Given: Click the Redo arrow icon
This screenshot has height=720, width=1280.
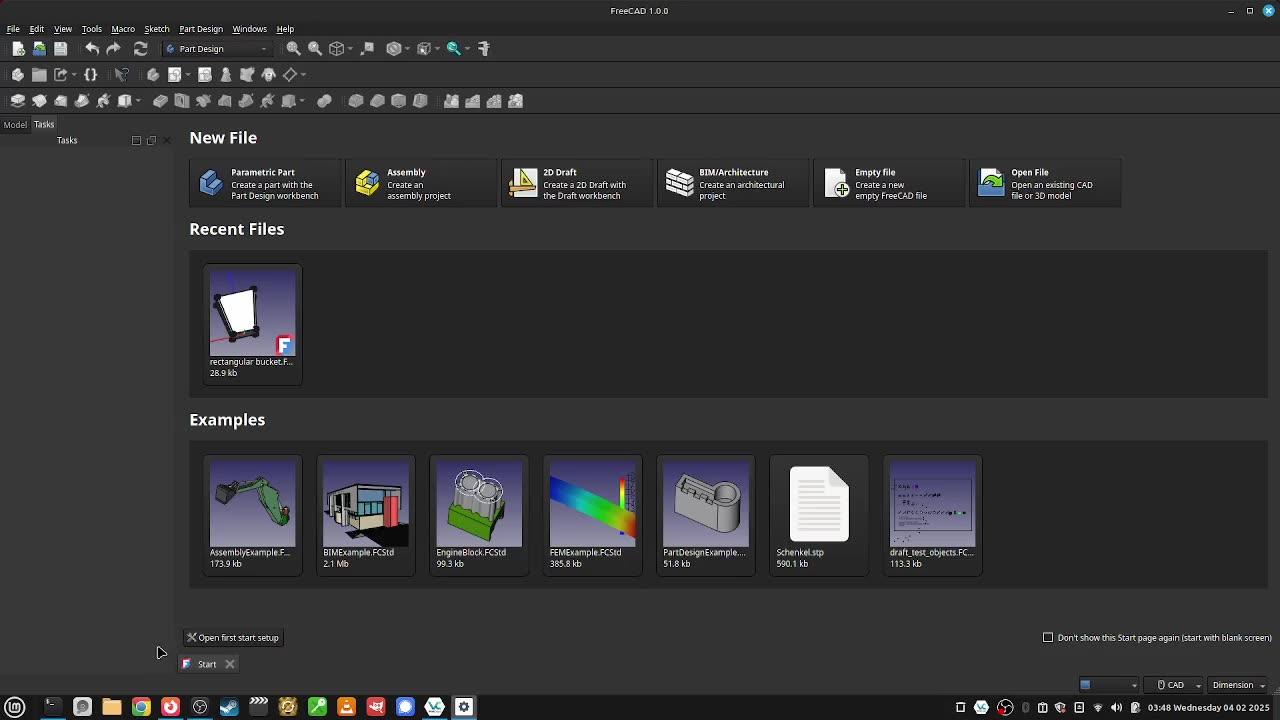Looking at the screenshot, I should point(113,48).
